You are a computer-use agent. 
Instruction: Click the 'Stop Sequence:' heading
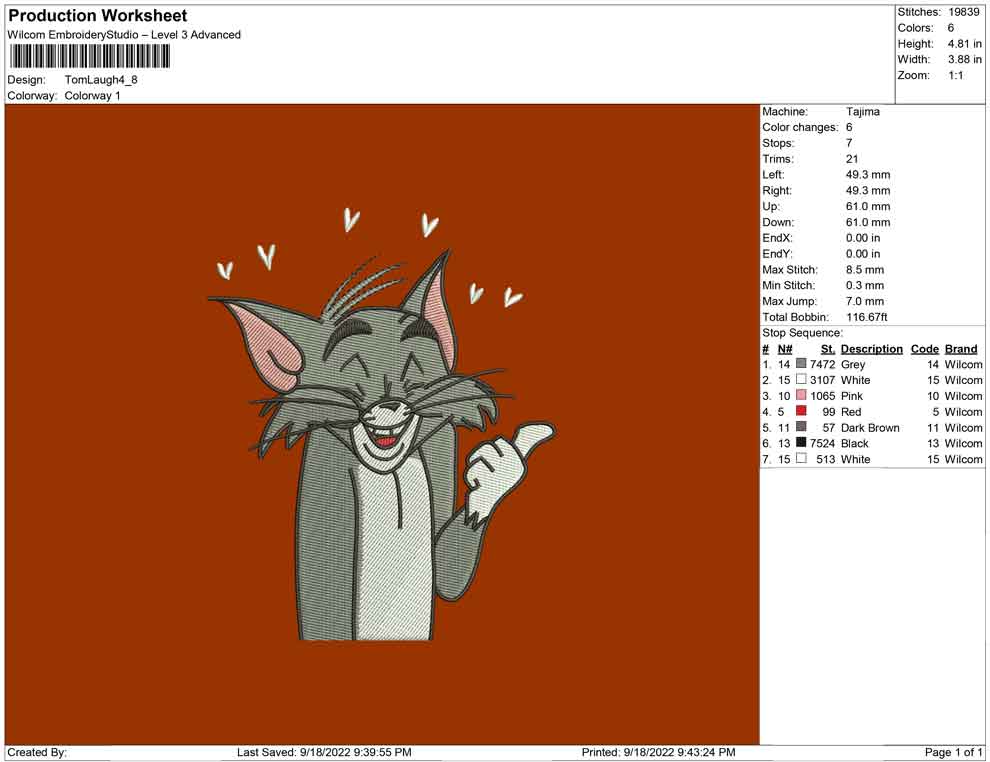pos(802,333)
